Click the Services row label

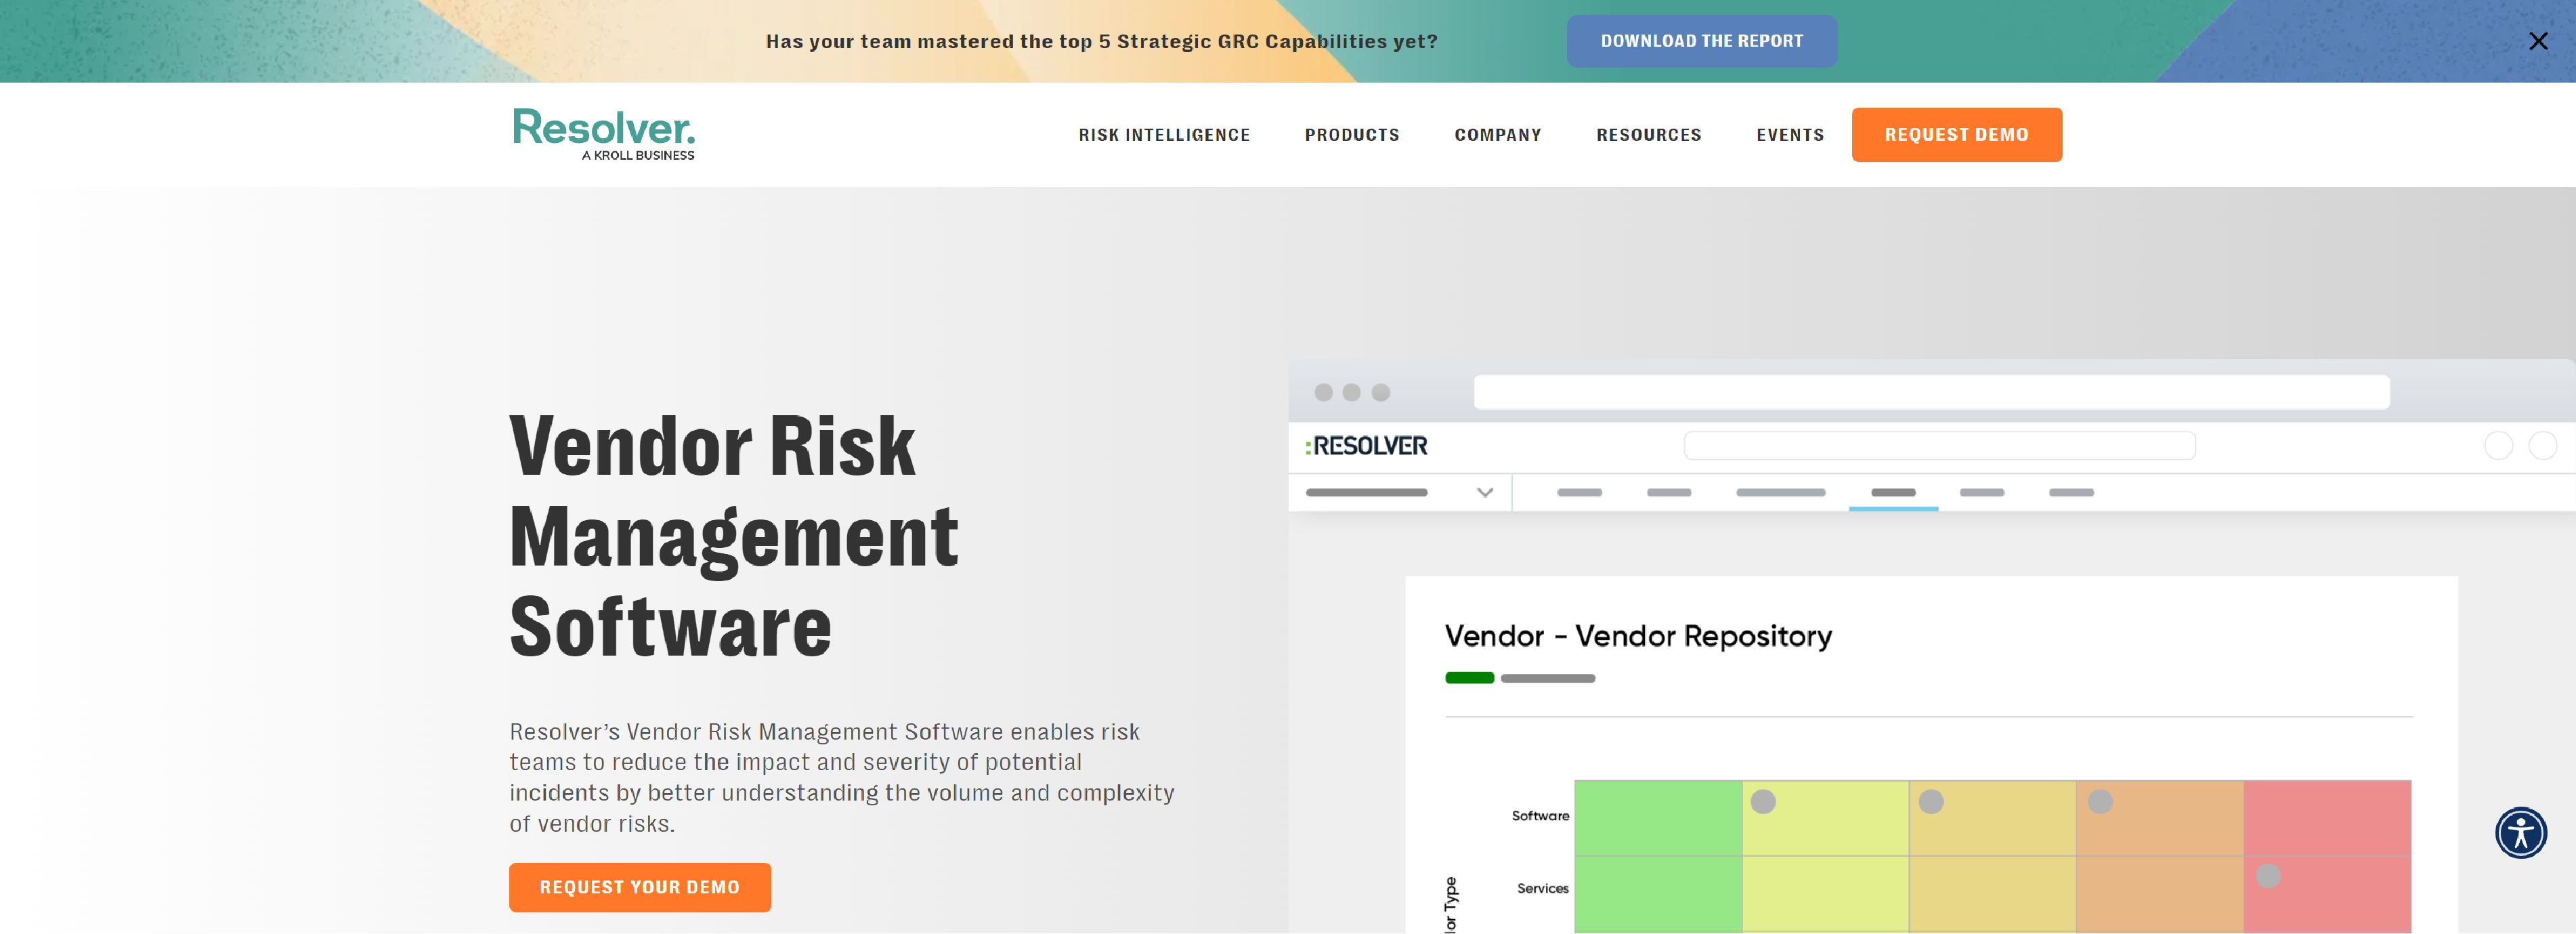(1542, 888)
